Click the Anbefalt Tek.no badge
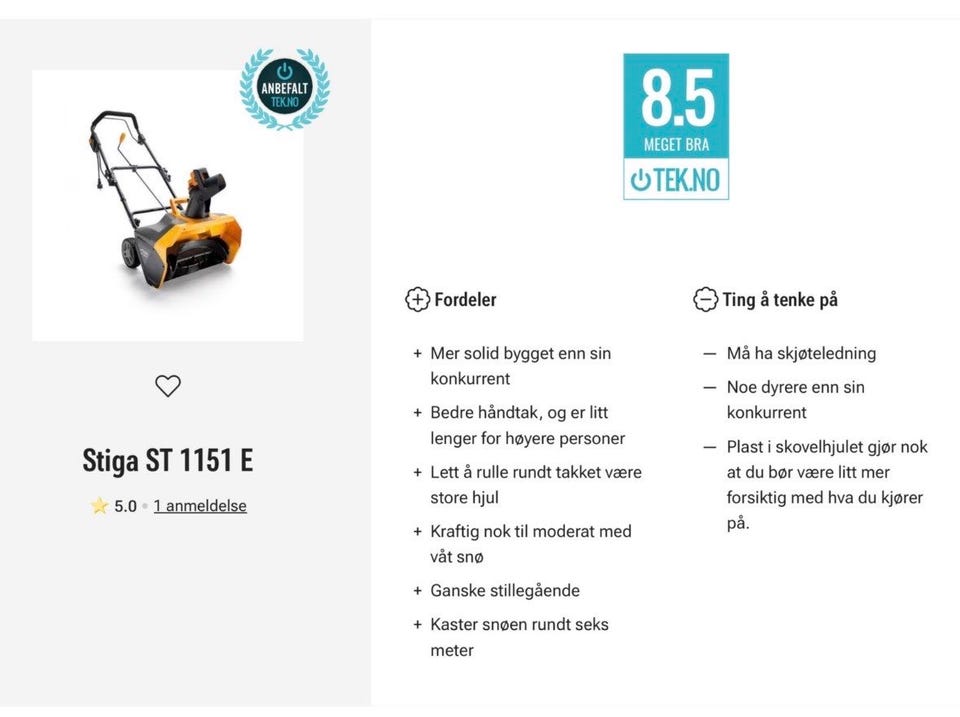 (x=285, y=92)
